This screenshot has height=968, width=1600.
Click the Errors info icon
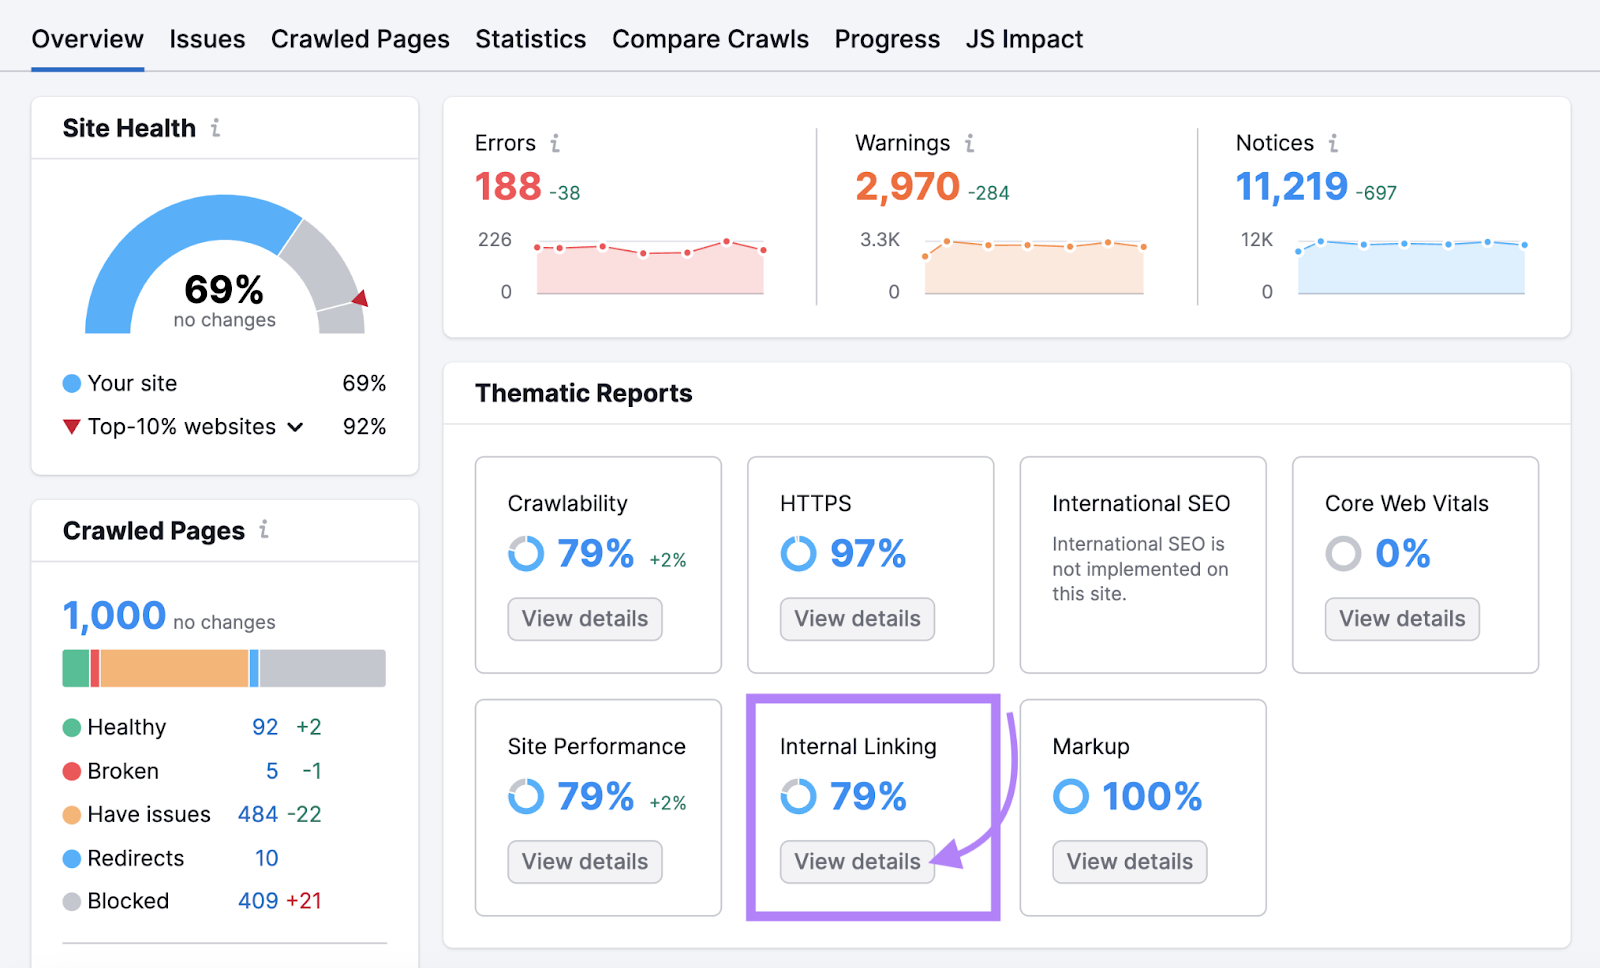[556, 143]
